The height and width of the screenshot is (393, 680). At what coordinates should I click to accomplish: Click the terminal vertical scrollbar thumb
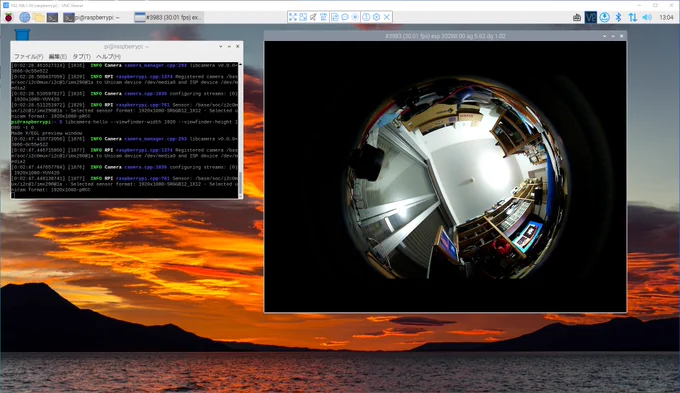[x=240, y=184]
